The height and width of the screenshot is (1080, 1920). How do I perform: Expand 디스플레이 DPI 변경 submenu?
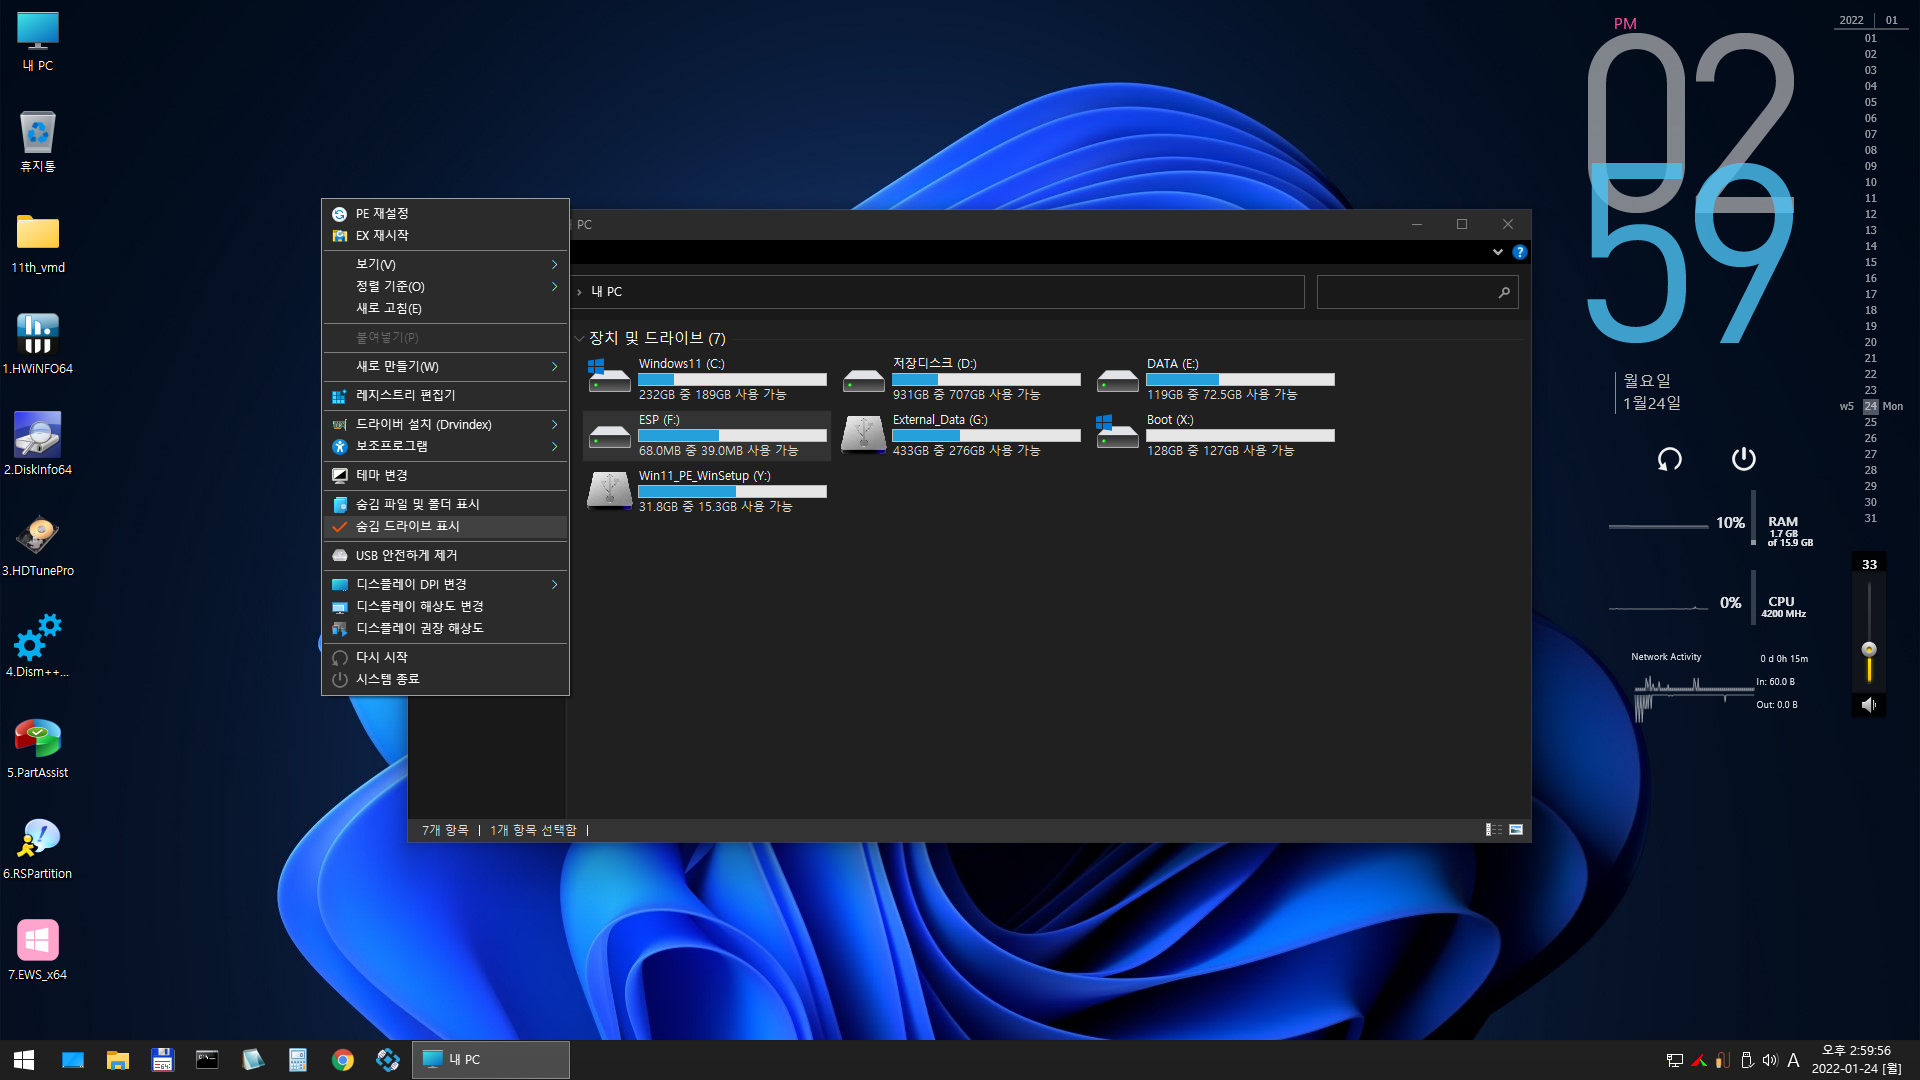click(446, 584)
